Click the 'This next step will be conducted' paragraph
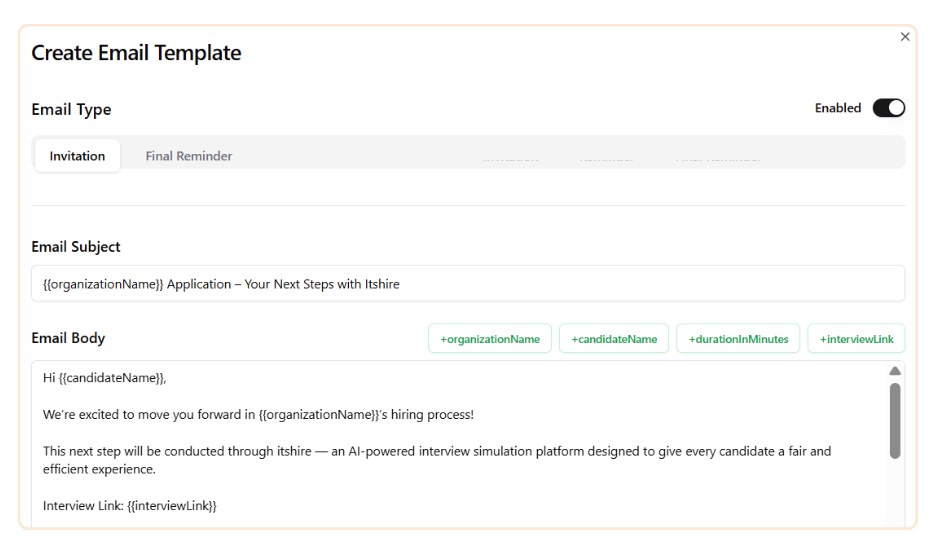The image size is (936, 554). pyautogui.click(x=436, y=452)
